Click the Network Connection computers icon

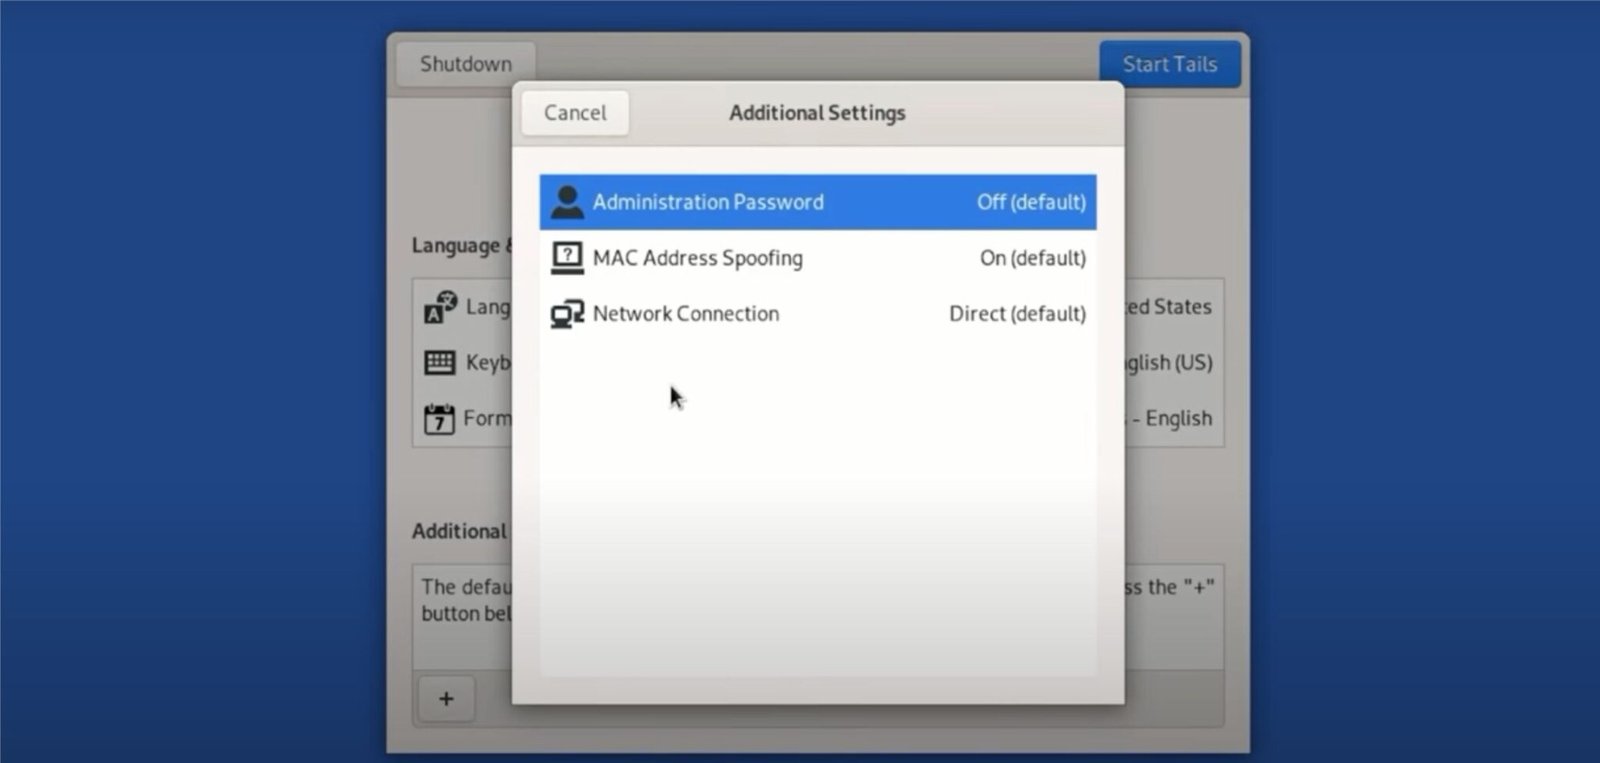(x=567, y=314)
